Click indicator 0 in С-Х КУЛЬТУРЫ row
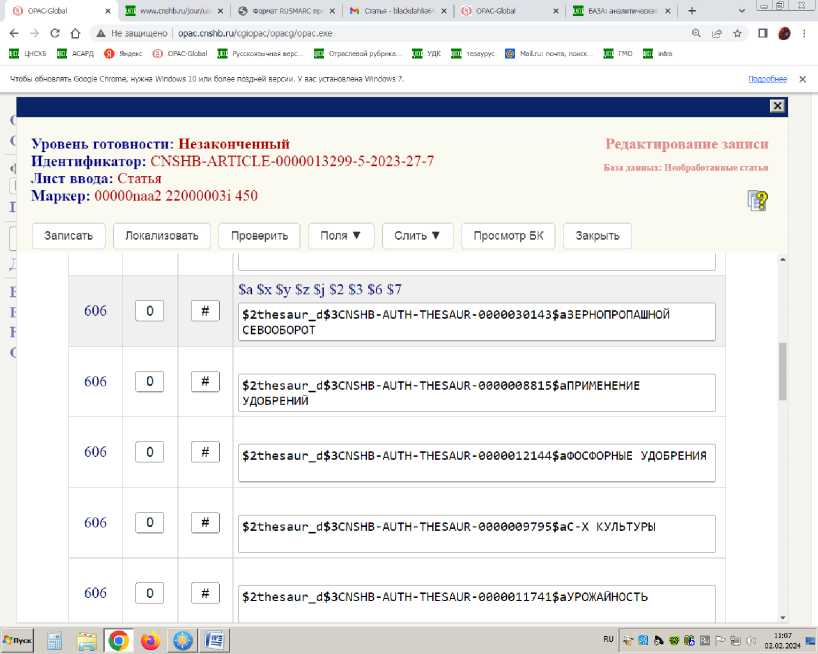Screen dimensions: 818x654 pos(149,522)
